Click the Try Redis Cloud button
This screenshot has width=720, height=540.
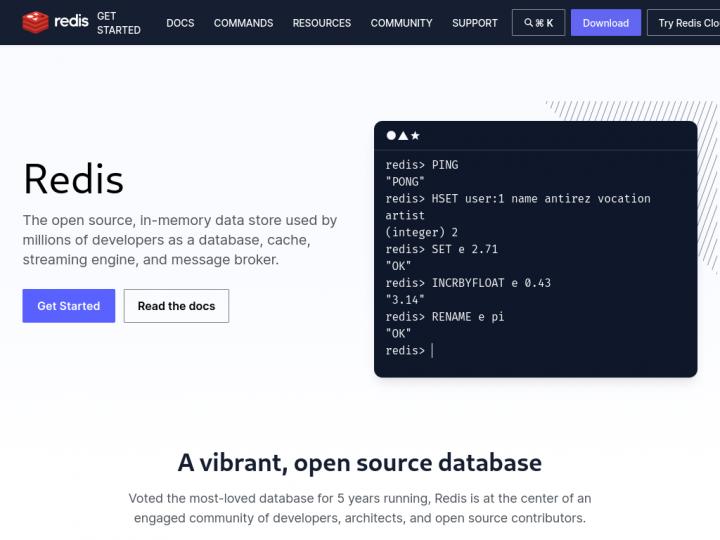(686, 23)
